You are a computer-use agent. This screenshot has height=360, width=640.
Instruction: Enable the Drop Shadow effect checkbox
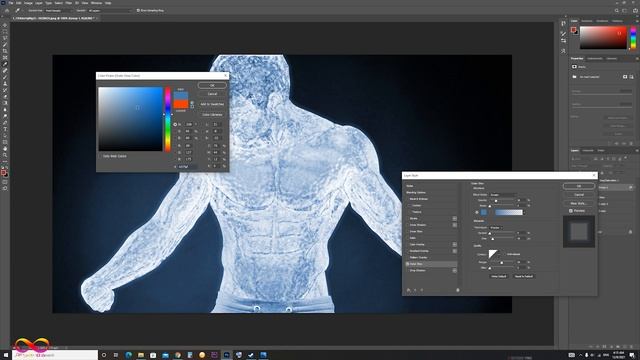click(407, 270)
